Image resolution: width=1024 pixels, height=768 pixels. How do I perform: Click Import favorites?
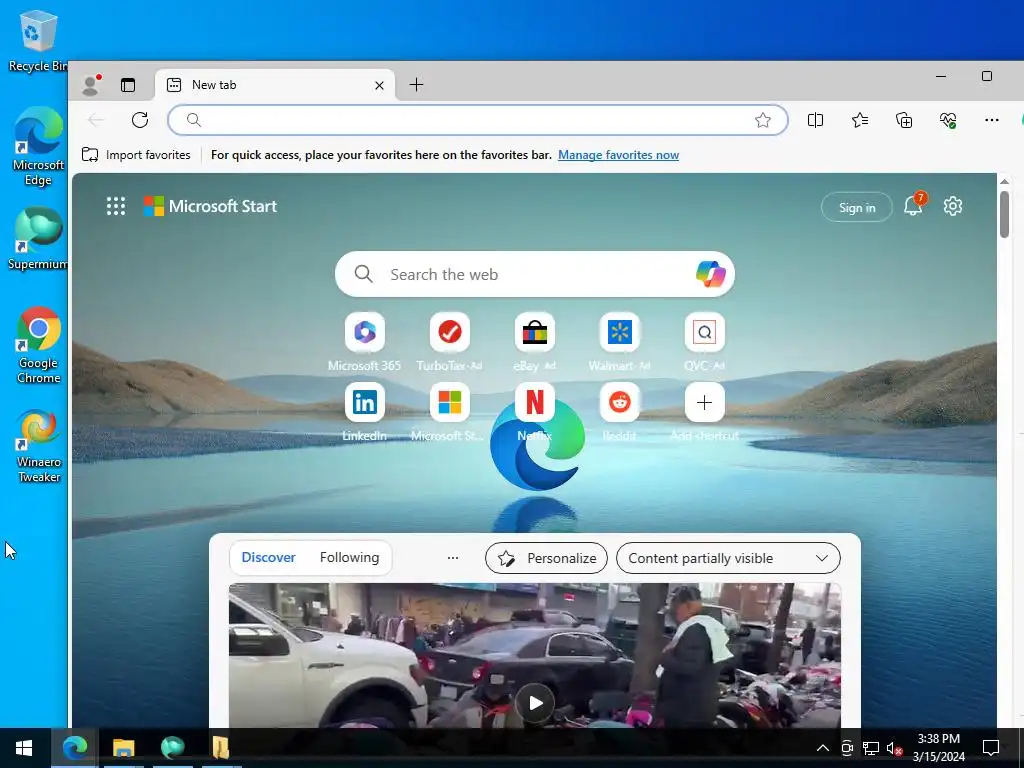pyautogui.click(x=136, y=155)
